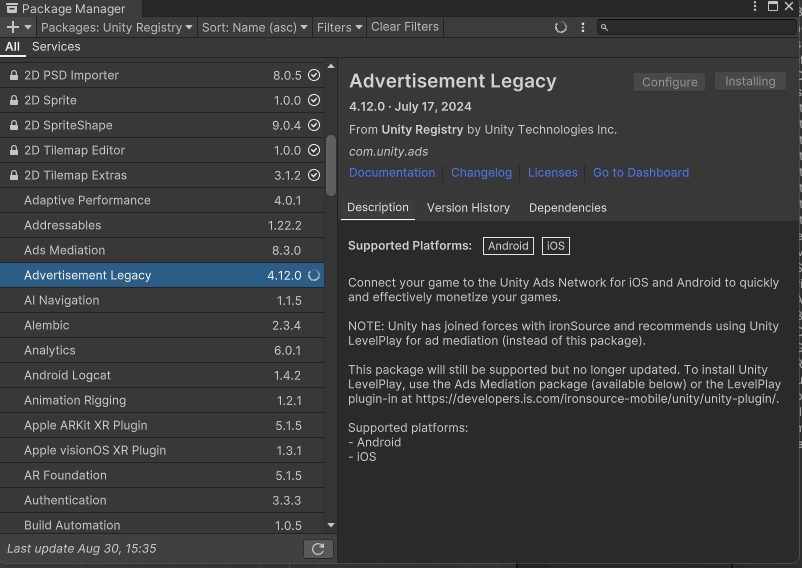The height and width of the screenshot is (568, 802).
Task: Click the lock icon for 2D Tilemap Editor
Action: click(x=14, y=150)
